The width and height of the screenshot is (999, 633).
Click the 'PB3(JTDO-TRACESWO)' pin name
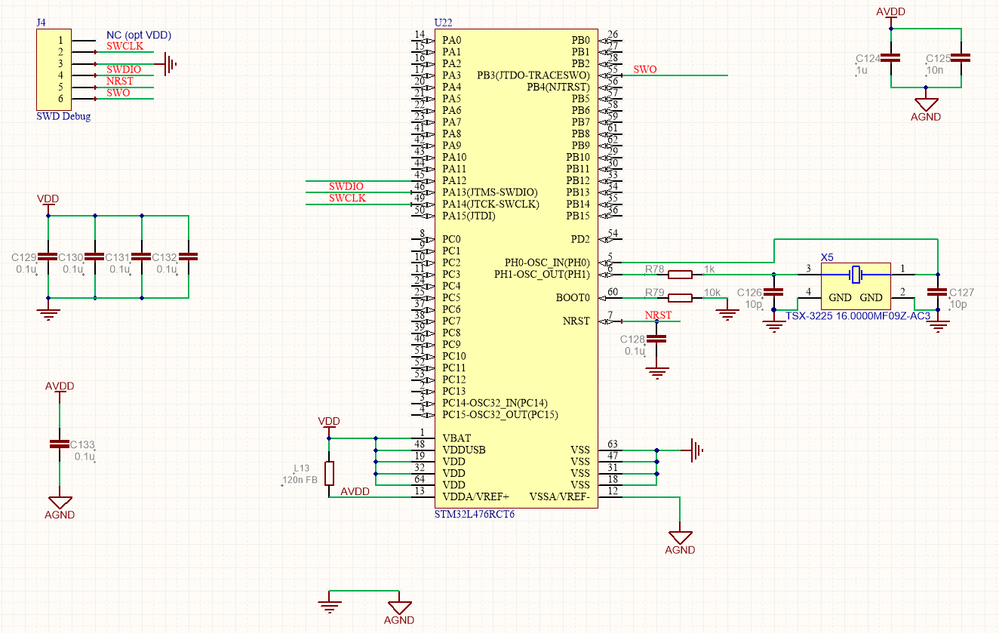[x=533, y=75]
